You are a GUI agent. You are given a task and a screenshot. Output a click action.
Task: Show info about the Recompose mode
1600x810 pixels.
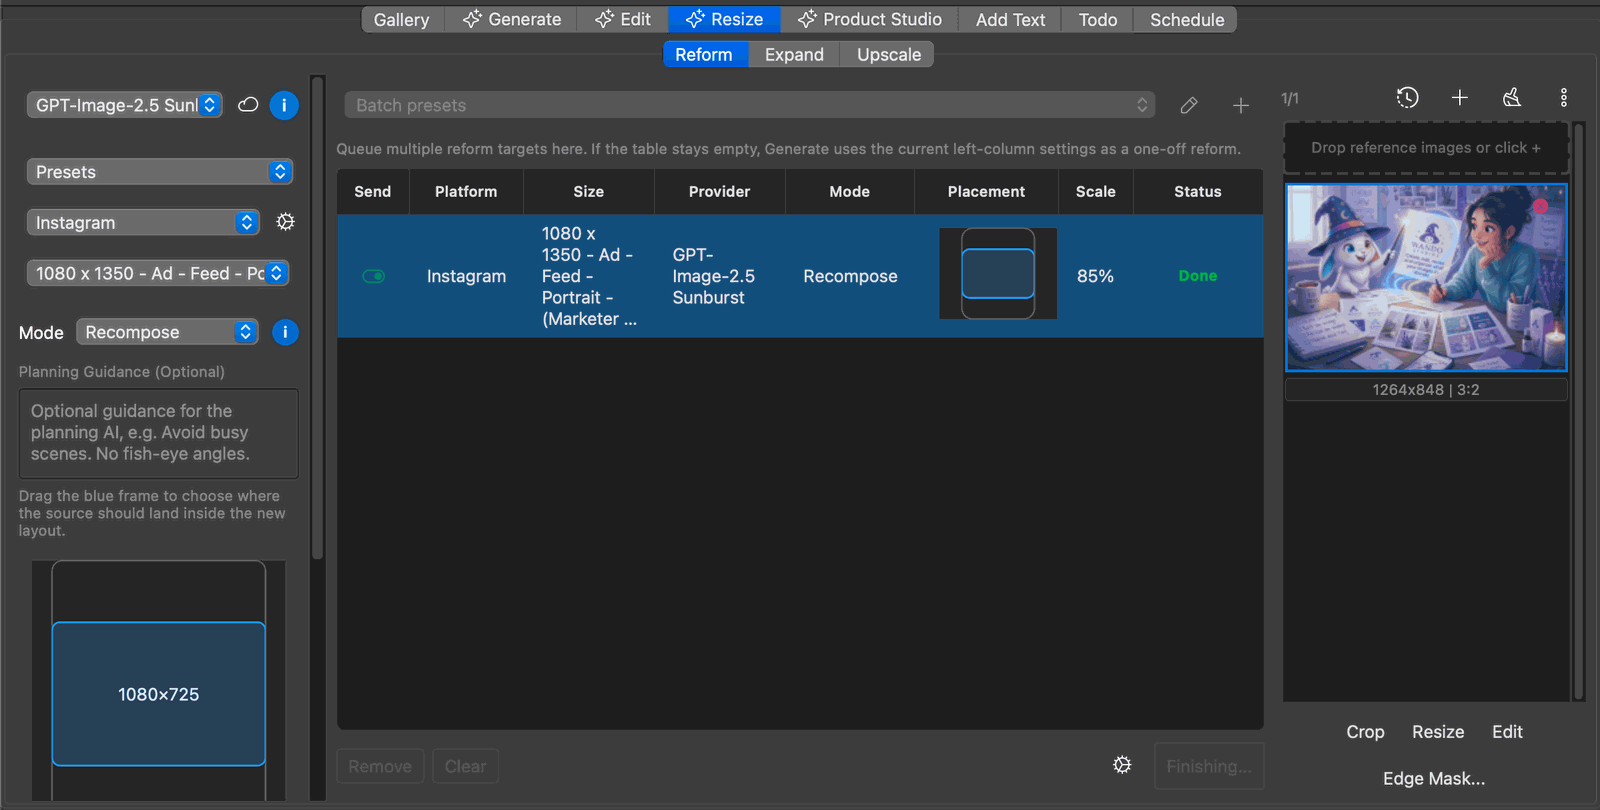coord(285,332)
